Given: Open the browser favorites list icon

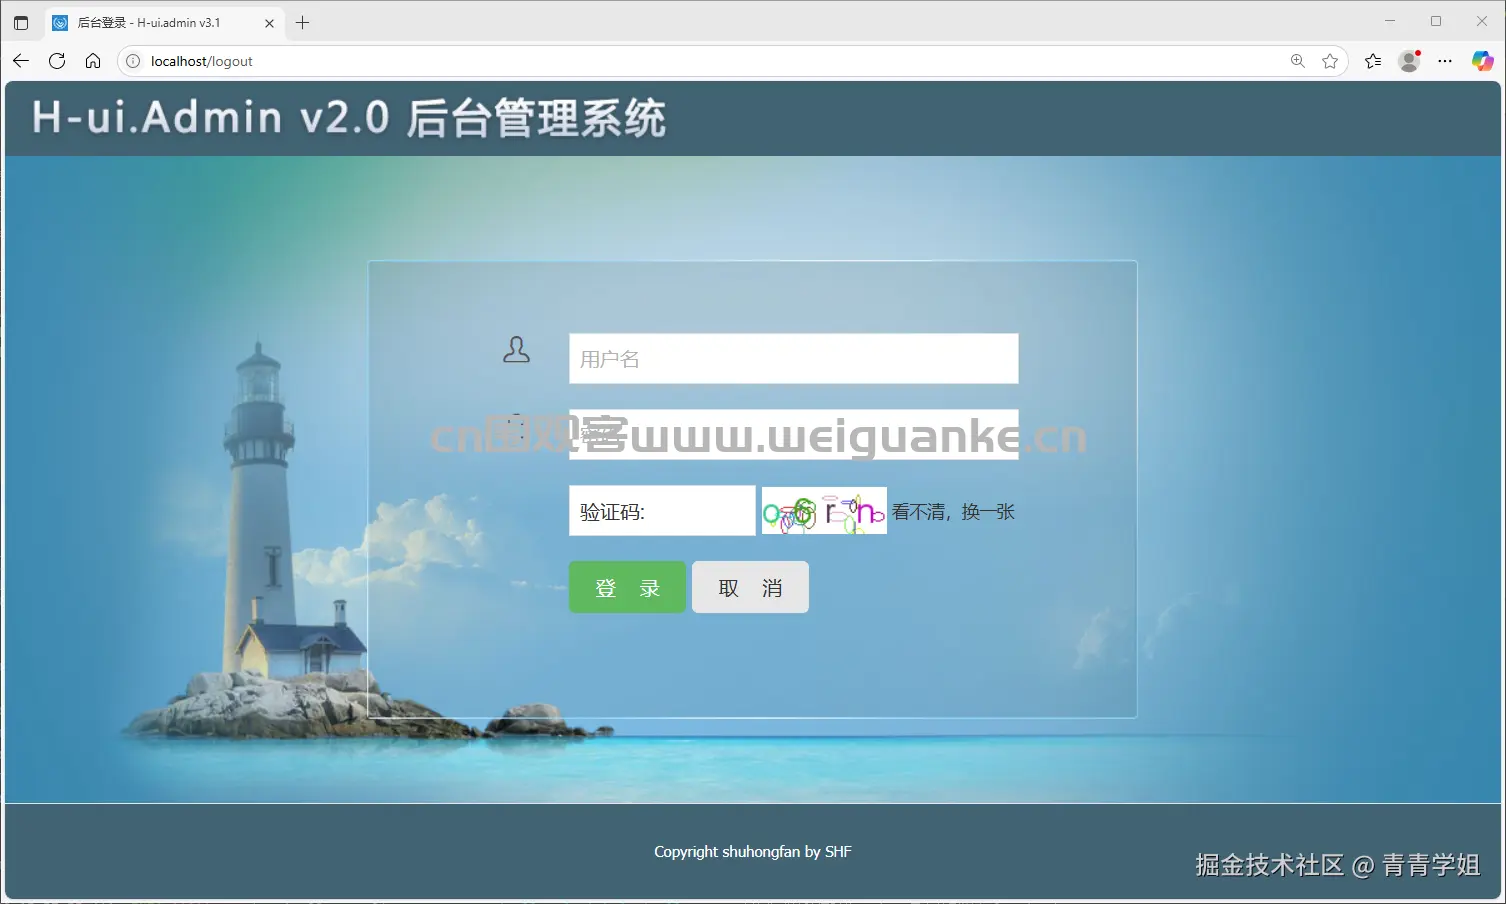Looking at the screenshot, I should 1372,60.
